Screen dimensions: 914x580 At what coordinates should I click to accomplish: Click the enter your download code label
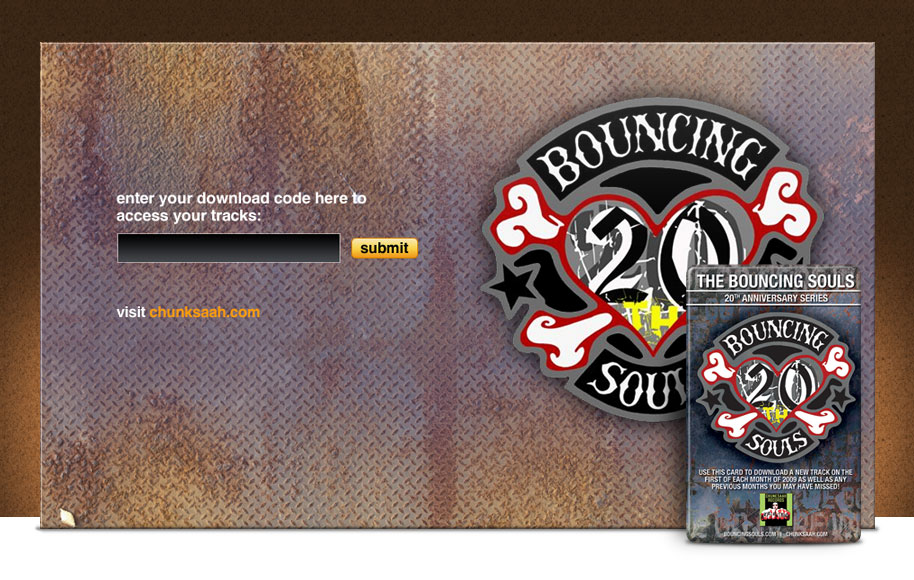click(241, 207)
